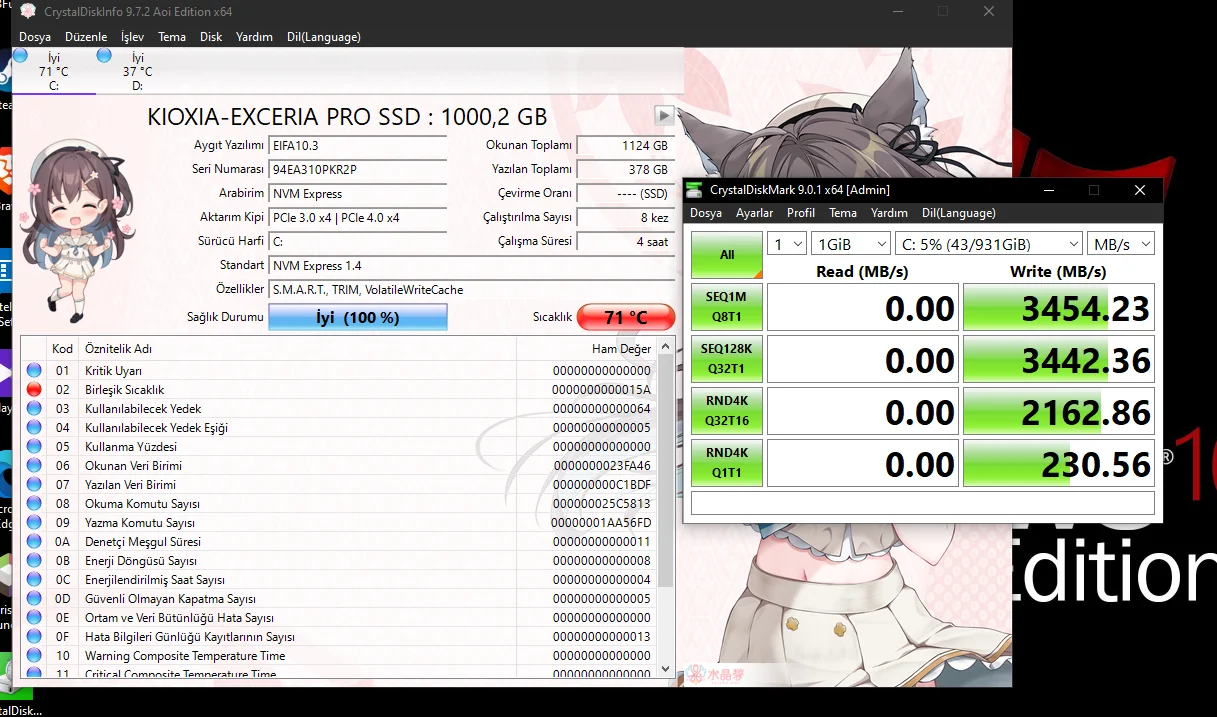The image size is (1217, 717).
Task: Run the SEQ1M Q8T1 test
Action: click(727, 307)
